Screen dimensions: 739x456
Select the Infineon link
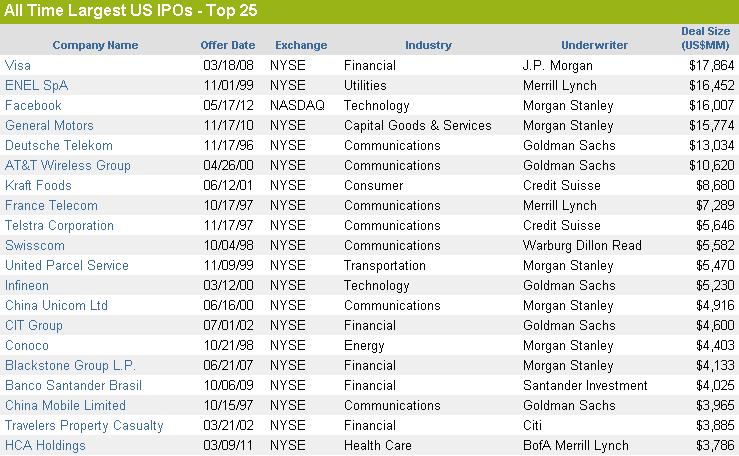[x=27, y=286]
